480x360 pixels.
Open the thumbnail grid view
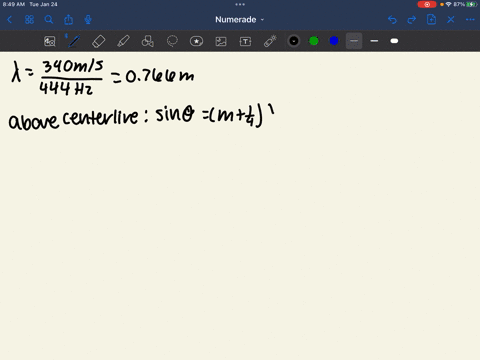tap(29, 20)
